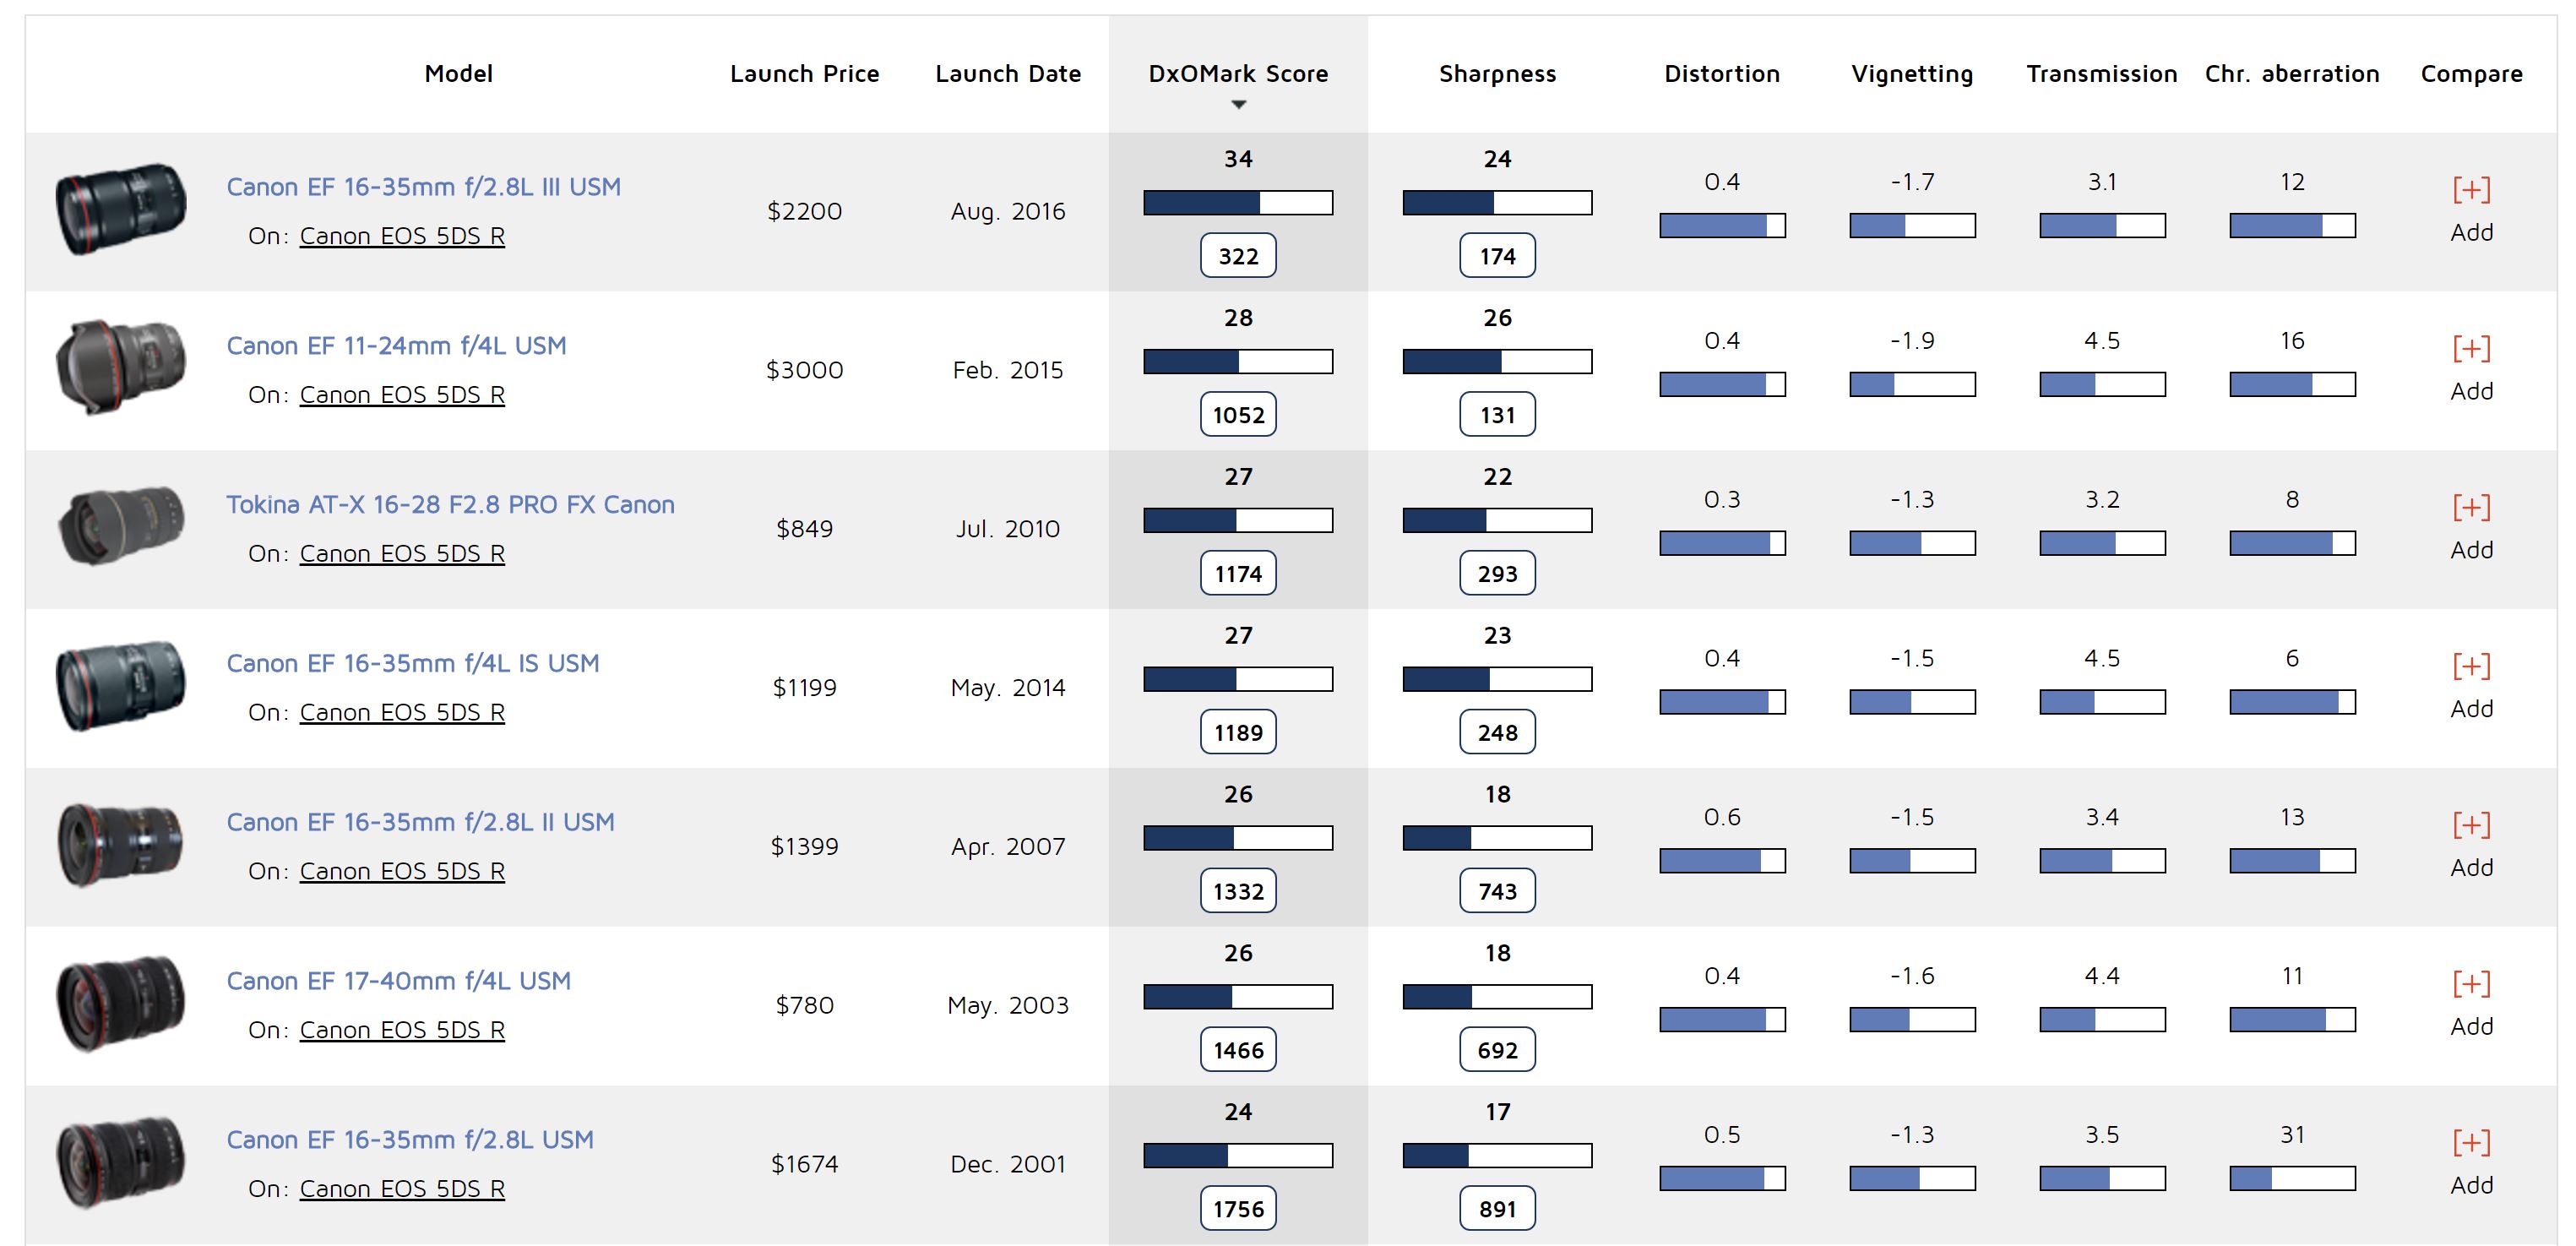
Task: Open Tokina AT-X 16-28 F2.8 PRO FX link
Action: pos(450,505)
